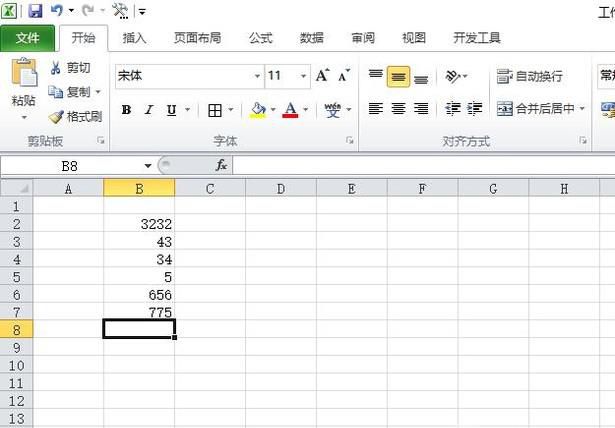Open the 复制 dropdown arrow

[x=98, y=92]
